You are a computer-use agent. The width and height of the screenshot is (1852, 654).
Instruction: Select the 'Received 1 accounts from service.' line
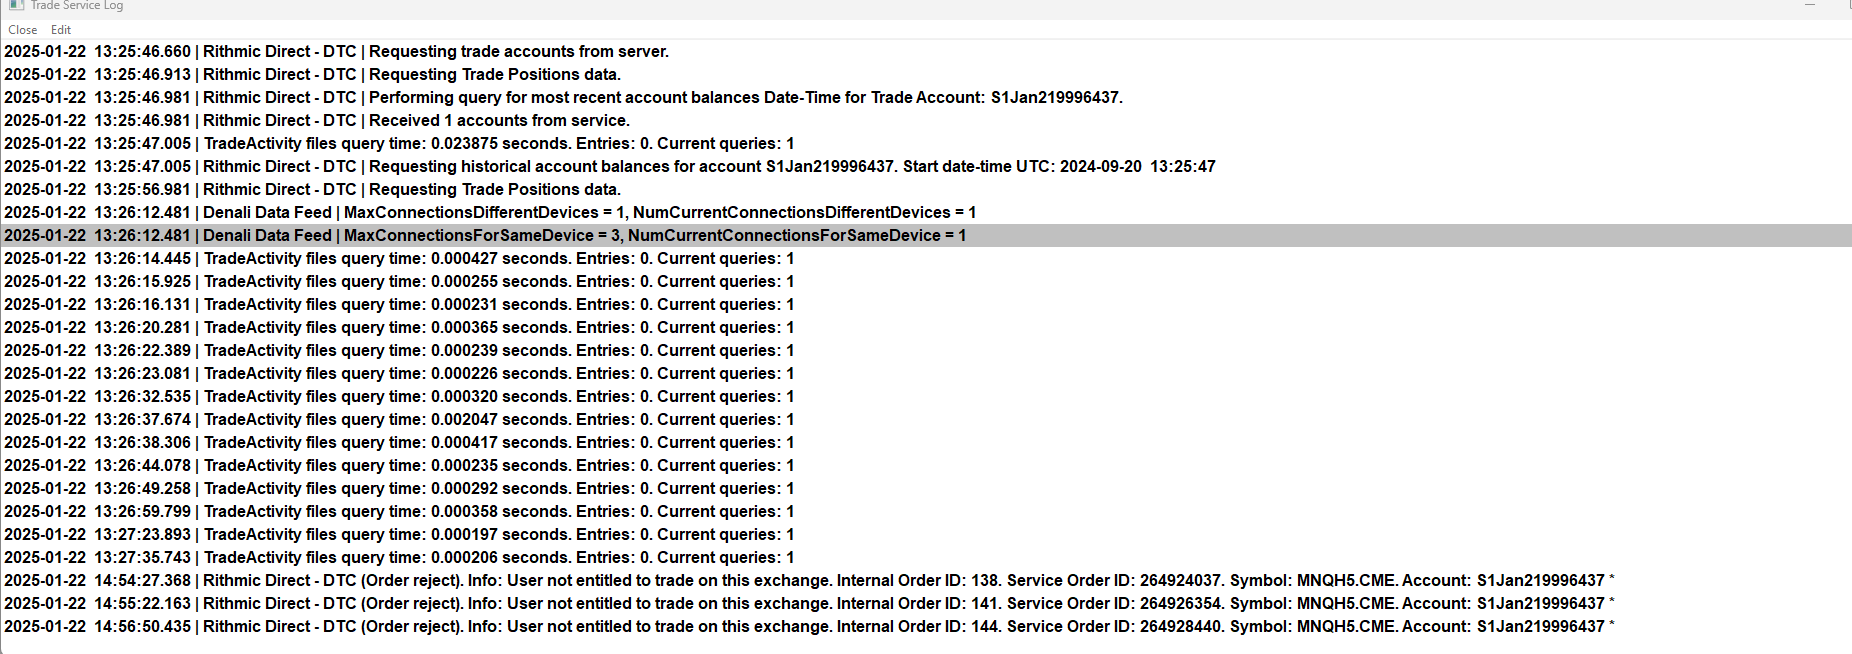click(926, 121)
